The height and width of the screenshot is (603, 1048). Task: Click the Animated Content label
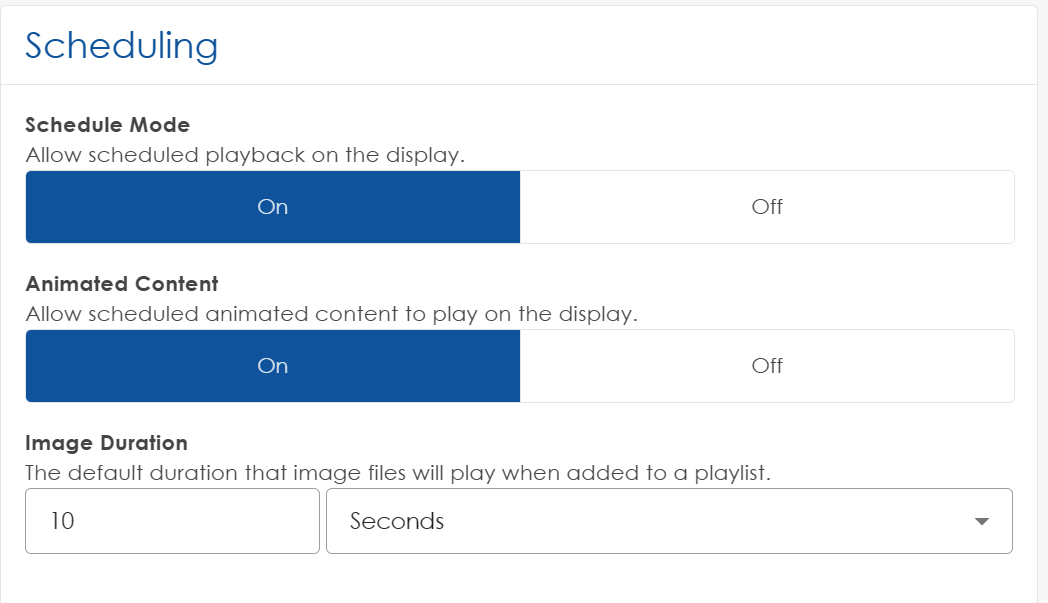coord(122,284)
